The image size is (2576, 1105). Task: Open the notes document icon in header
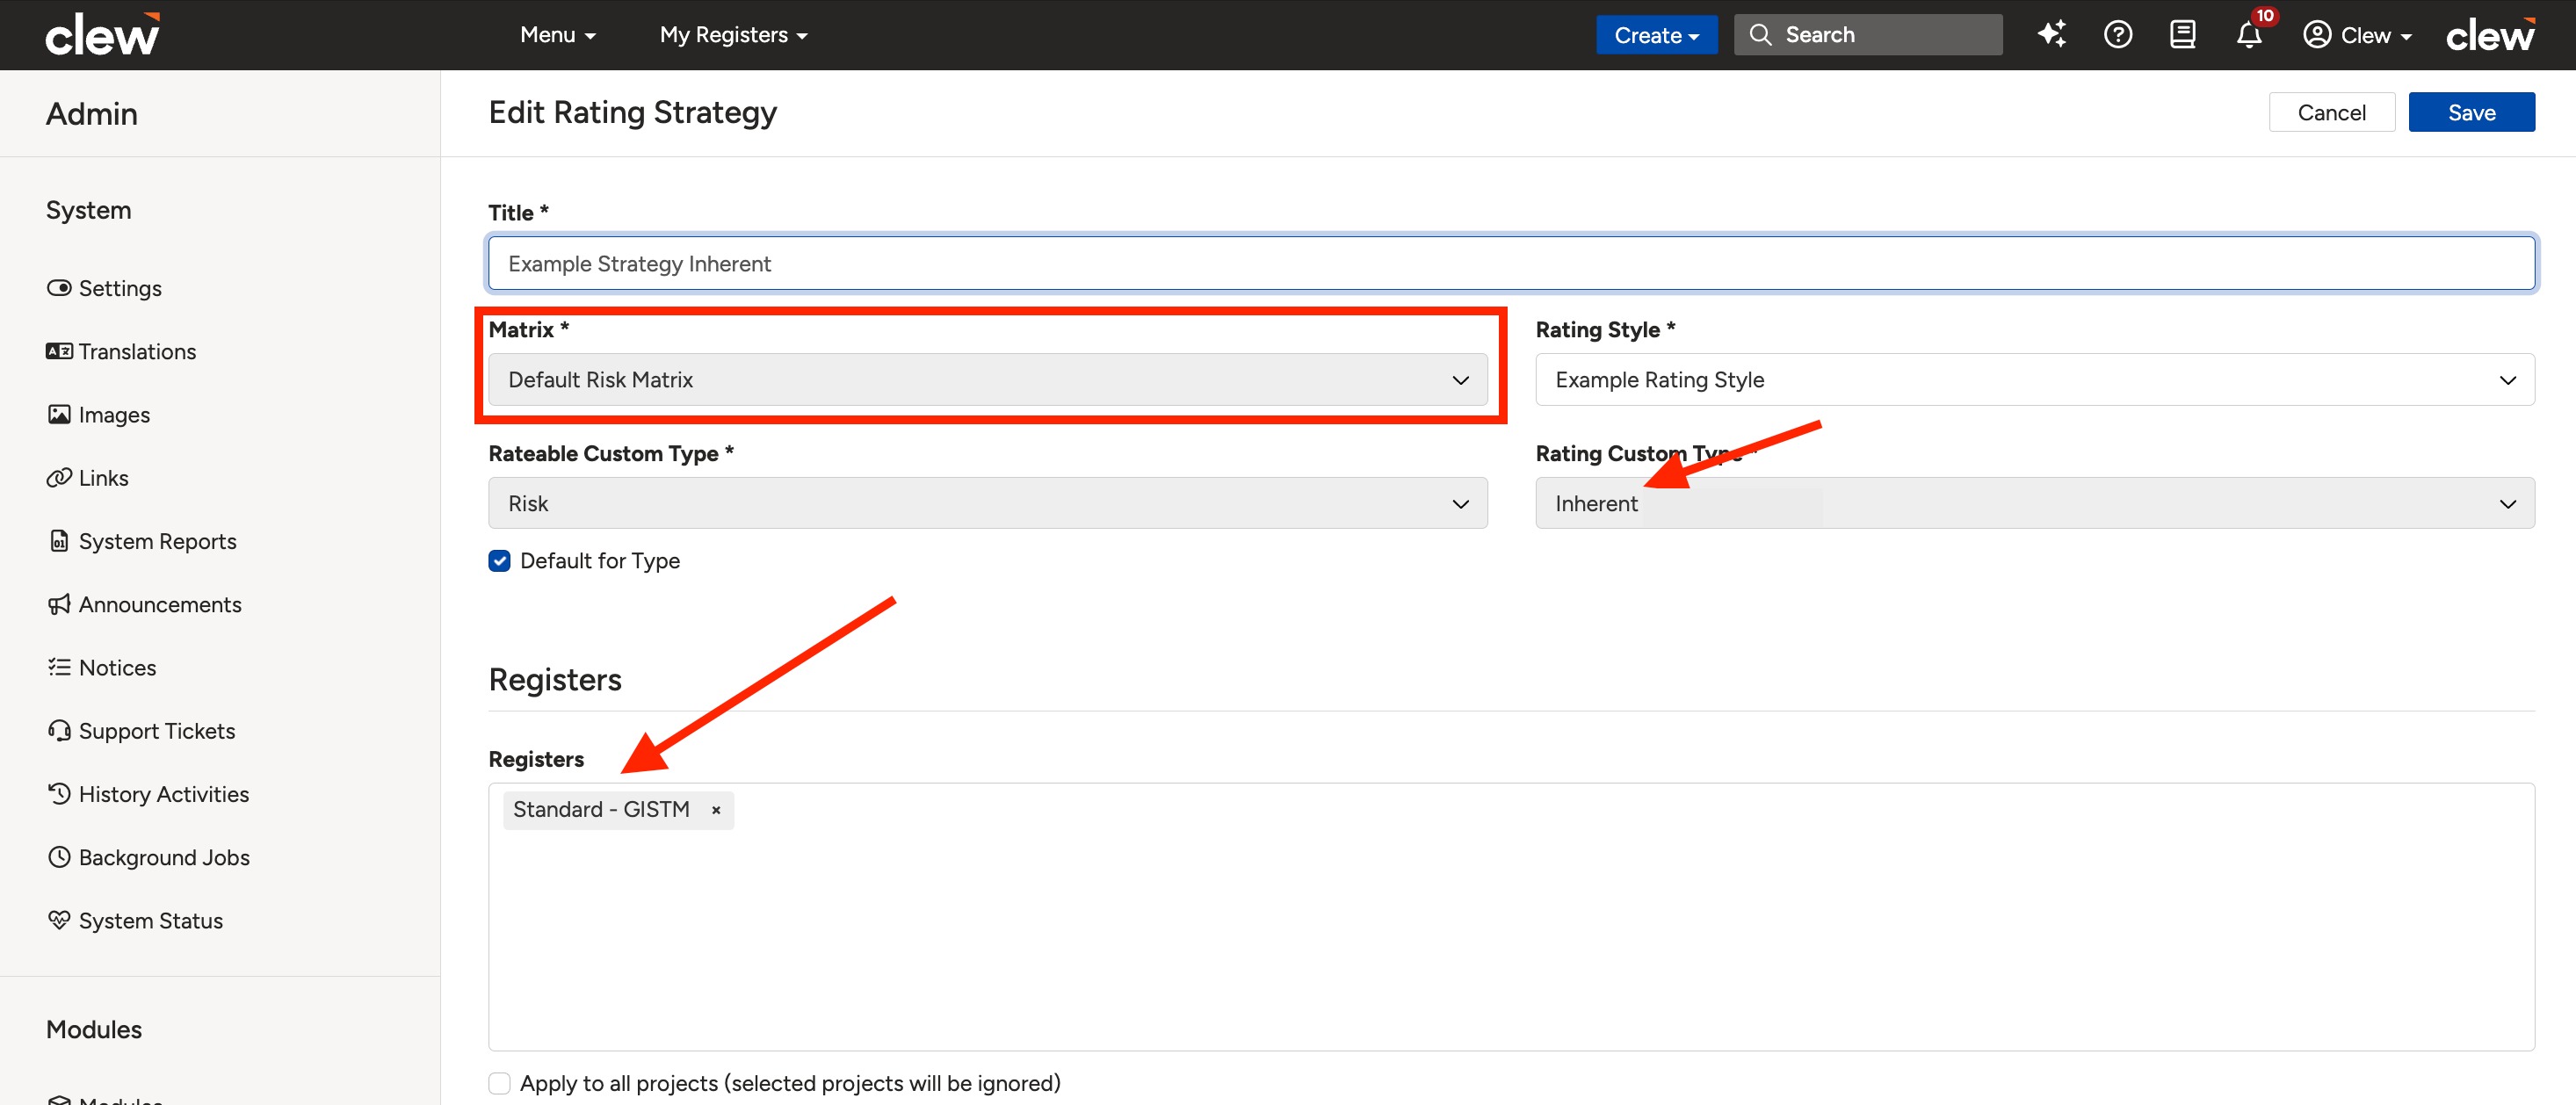[2182, 34]
